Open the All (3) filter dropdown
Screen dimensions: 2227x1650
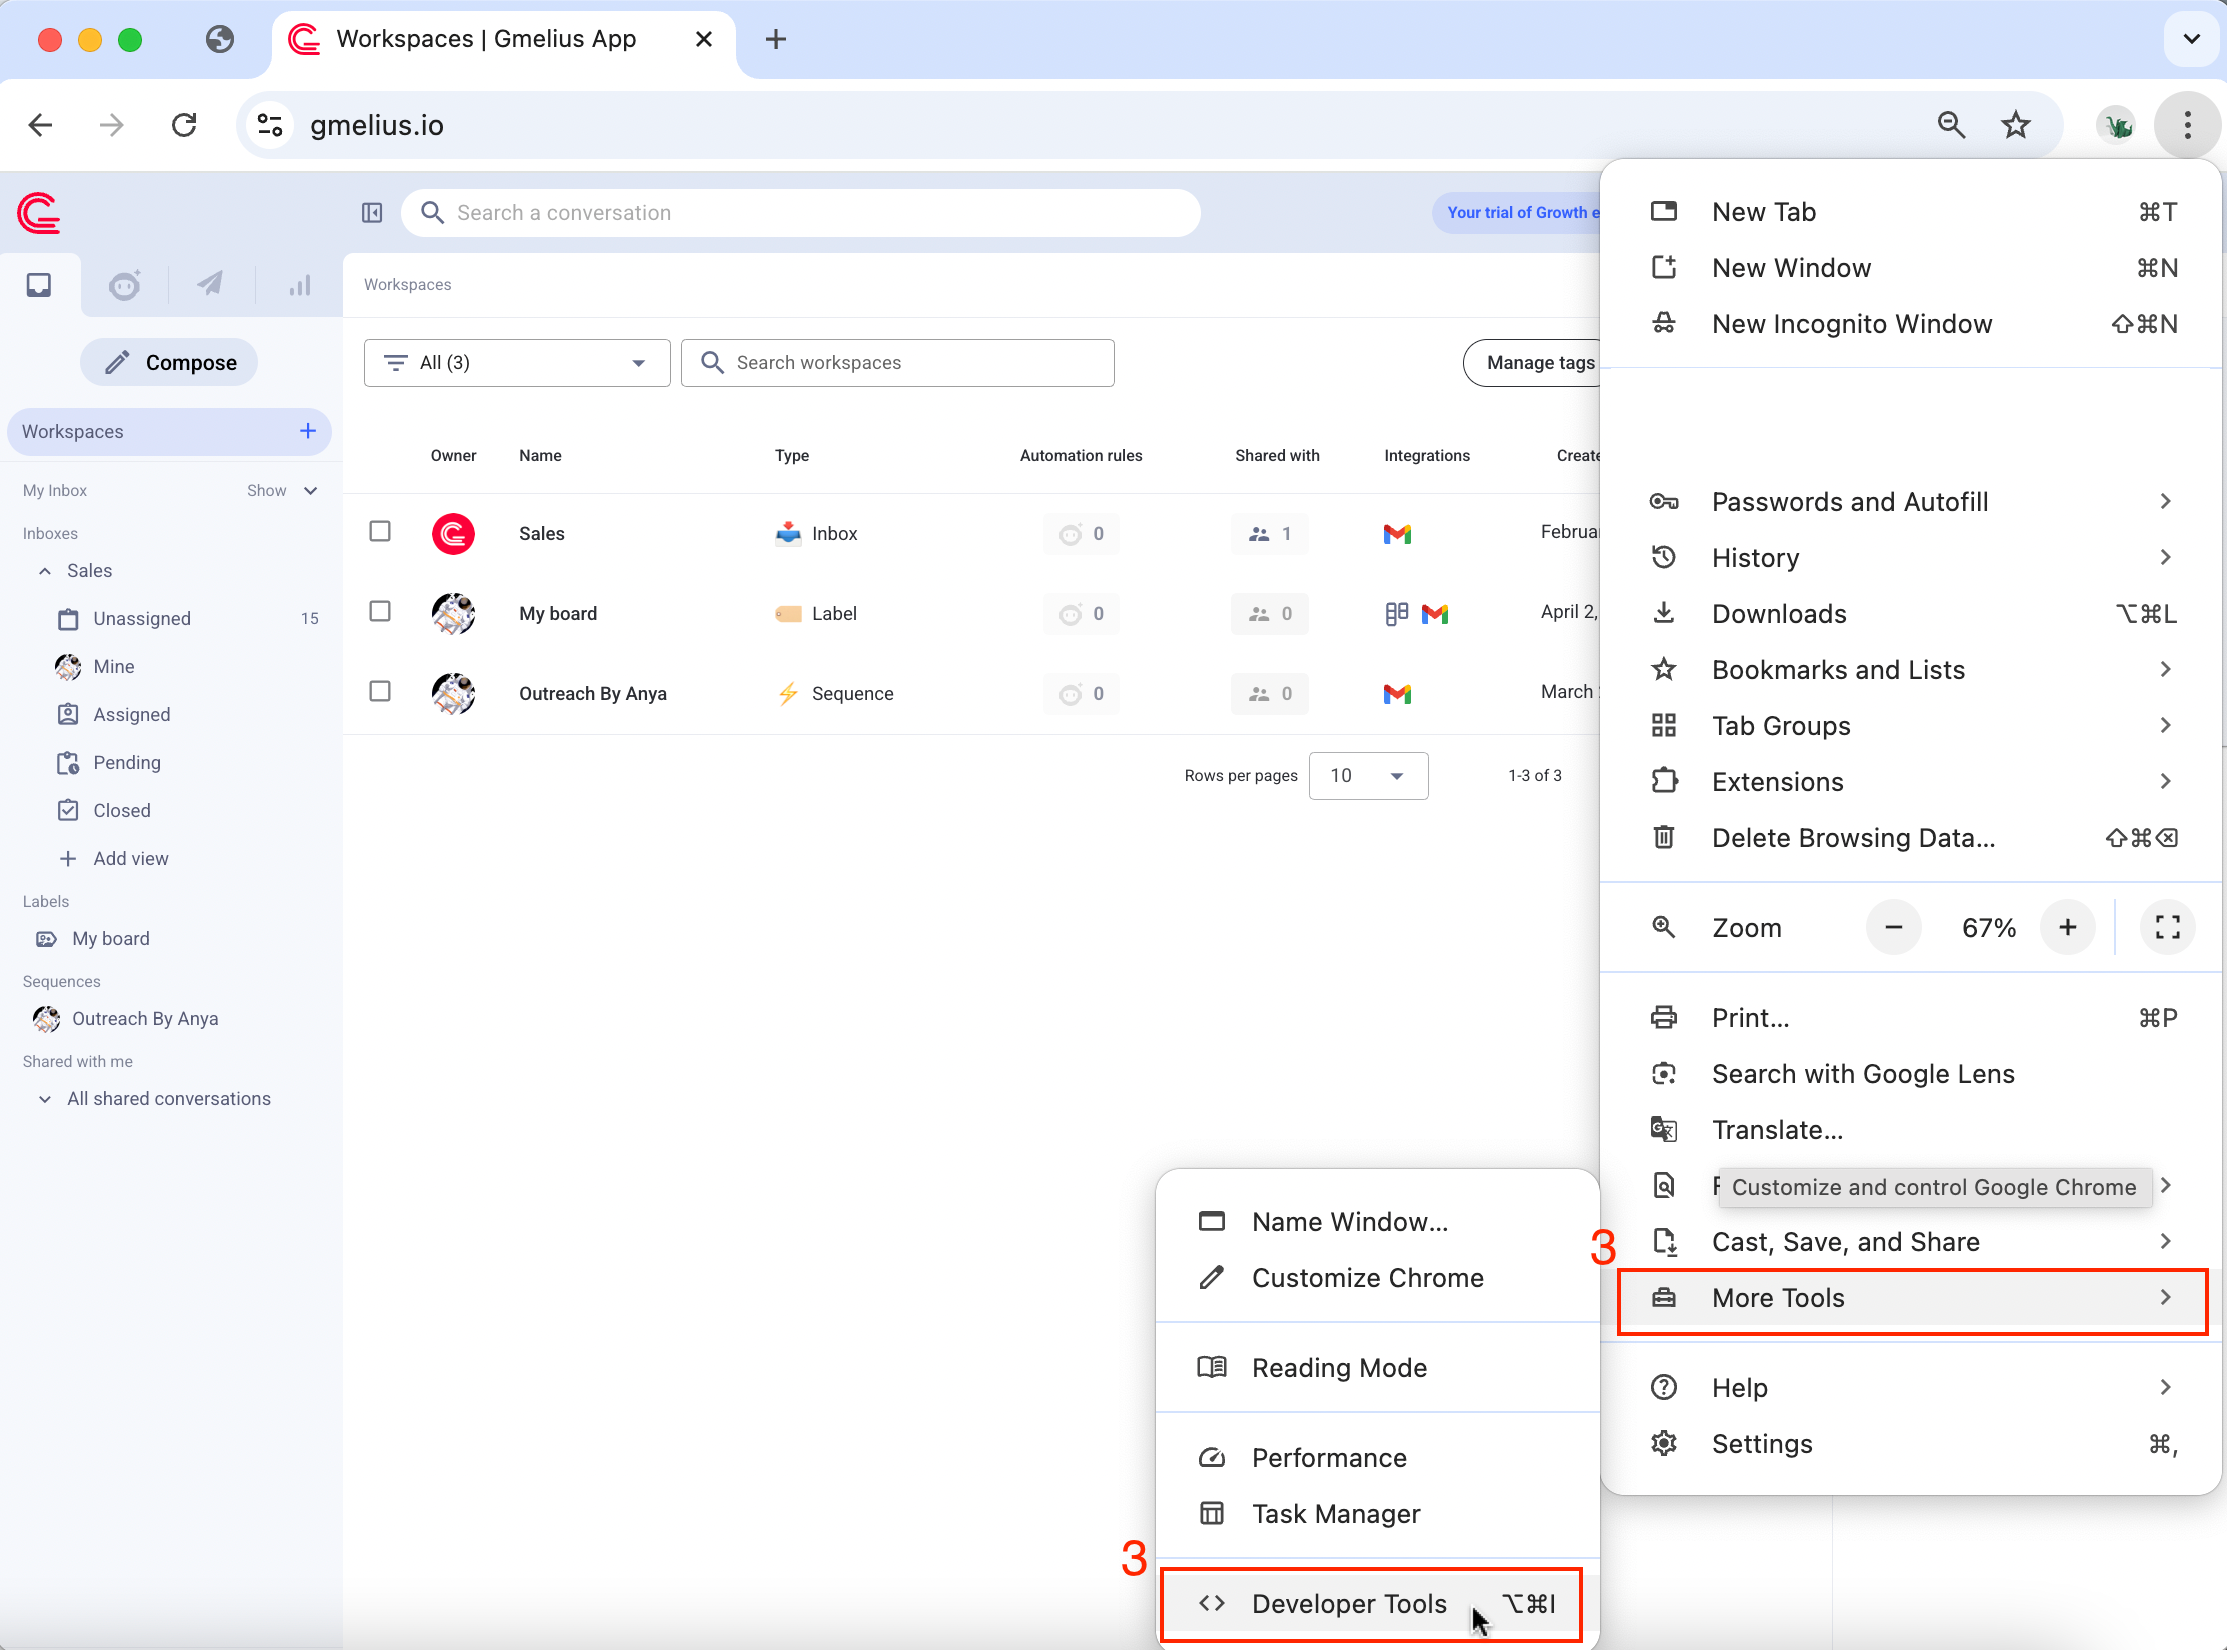[x=517, y=363]
